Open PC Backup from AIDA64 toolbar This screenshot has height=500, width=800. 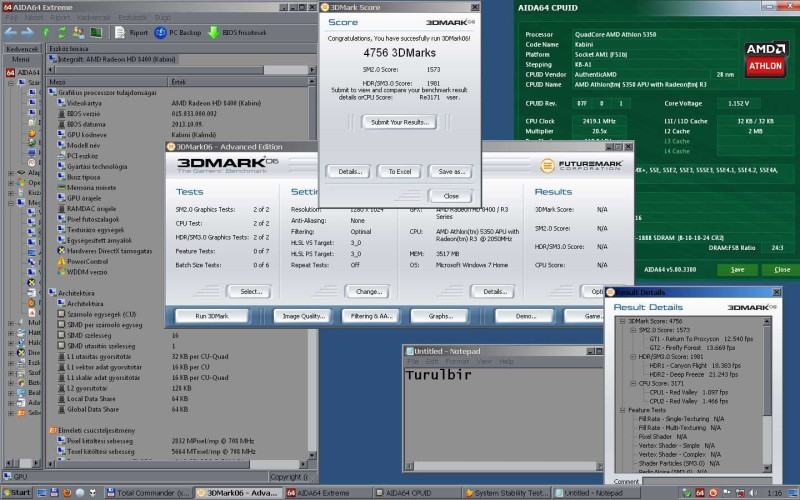[x=177, y=32]
